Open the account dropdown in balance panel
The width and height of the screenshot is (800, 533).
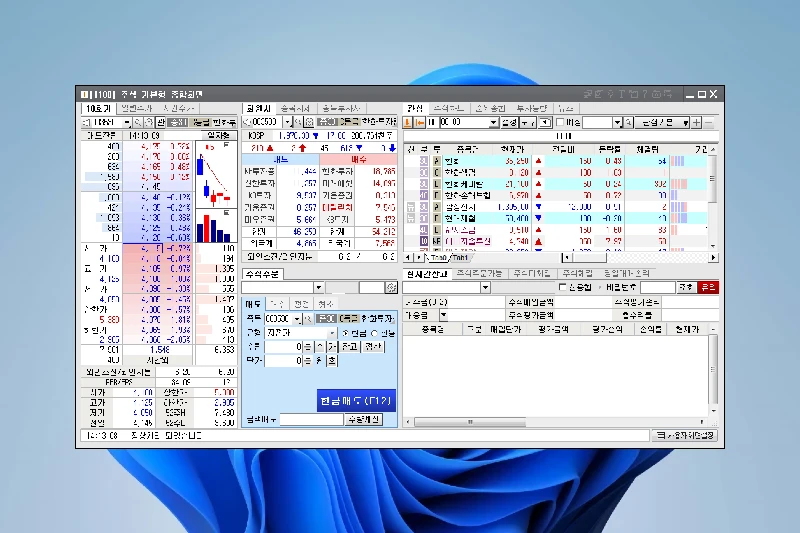coord(485,288)
